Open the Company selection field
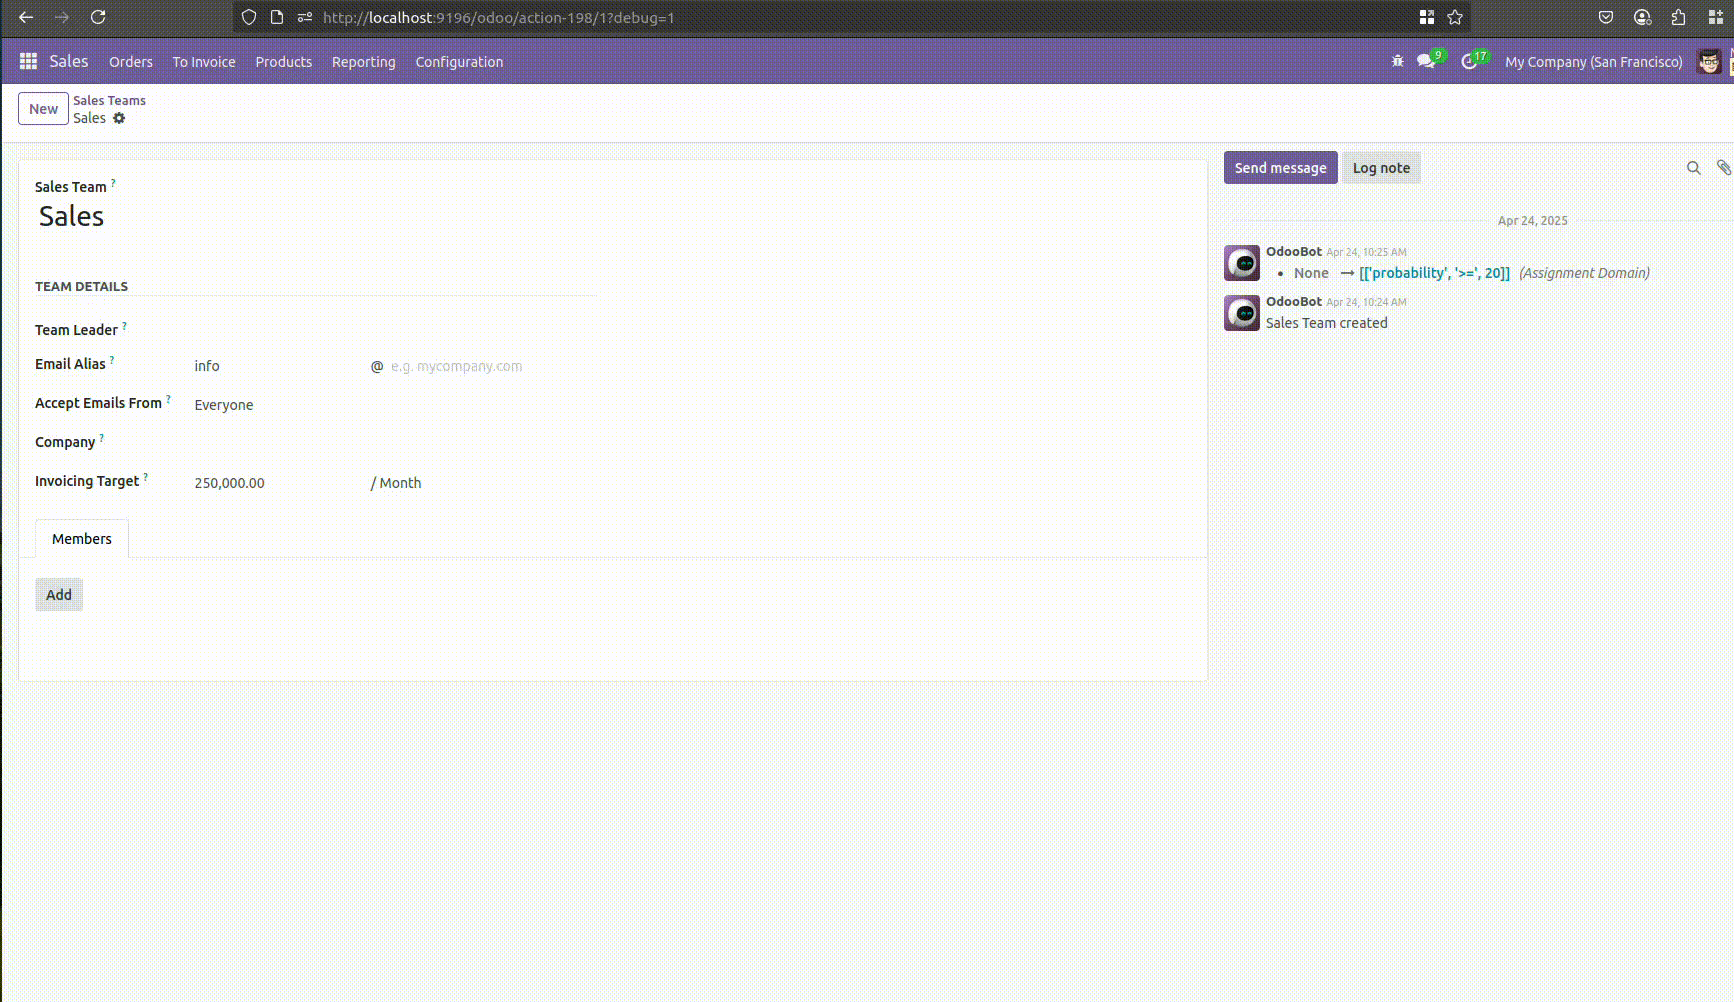The width and height of the screenshot is (1734, 1002). pos(394,442)
